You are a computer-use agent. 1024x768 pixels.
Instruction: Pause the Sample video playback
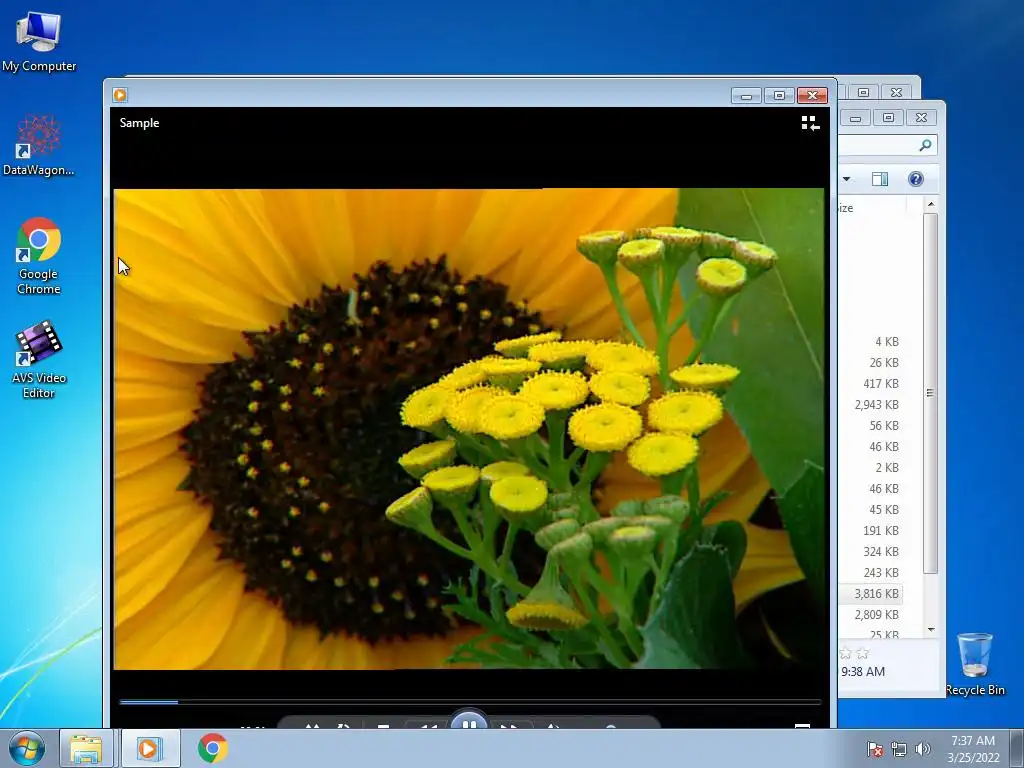[468, 722]
